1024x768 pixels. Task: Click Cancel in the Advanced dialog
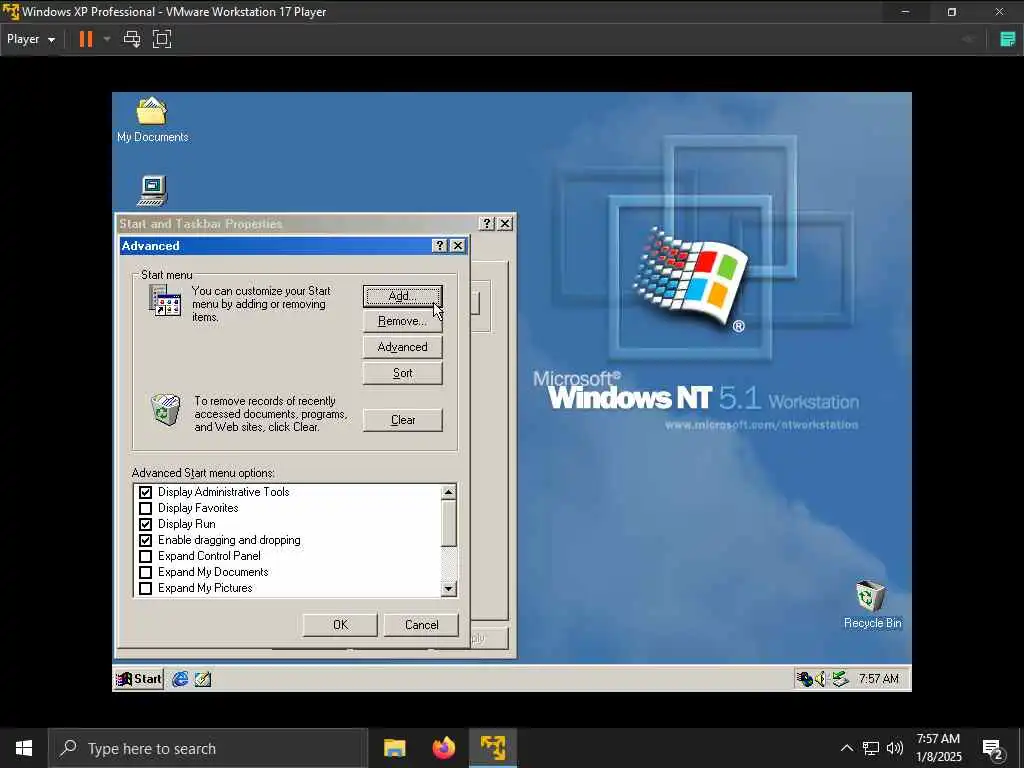click(x=421, y=625)
